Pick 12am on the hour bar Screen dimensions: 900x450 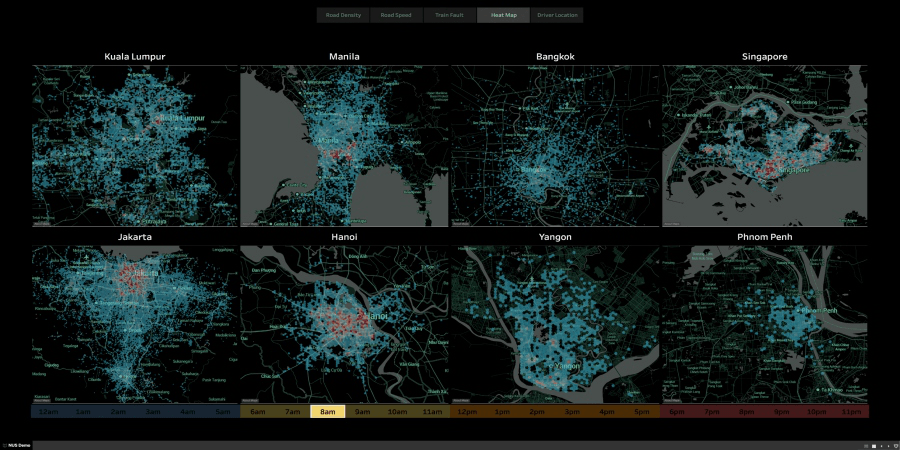[x=49, y=412]
